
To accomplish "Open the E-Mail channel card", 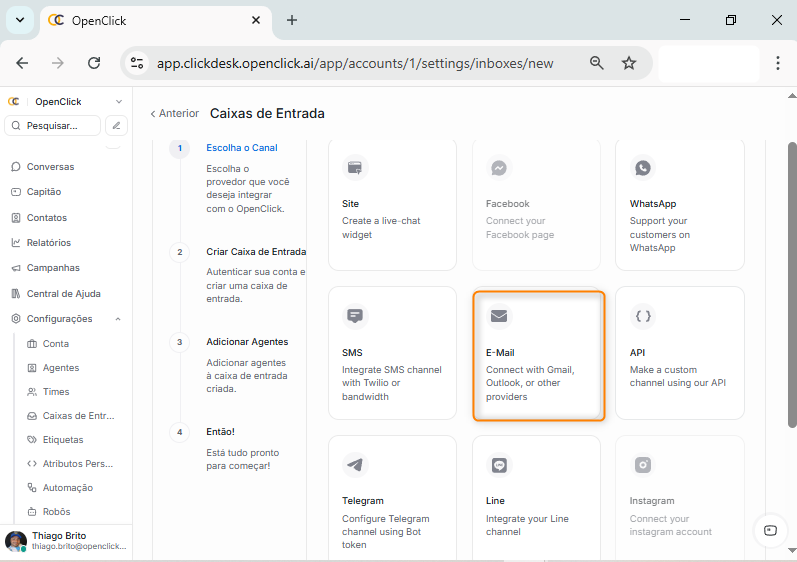I will (x=538, y=355).
